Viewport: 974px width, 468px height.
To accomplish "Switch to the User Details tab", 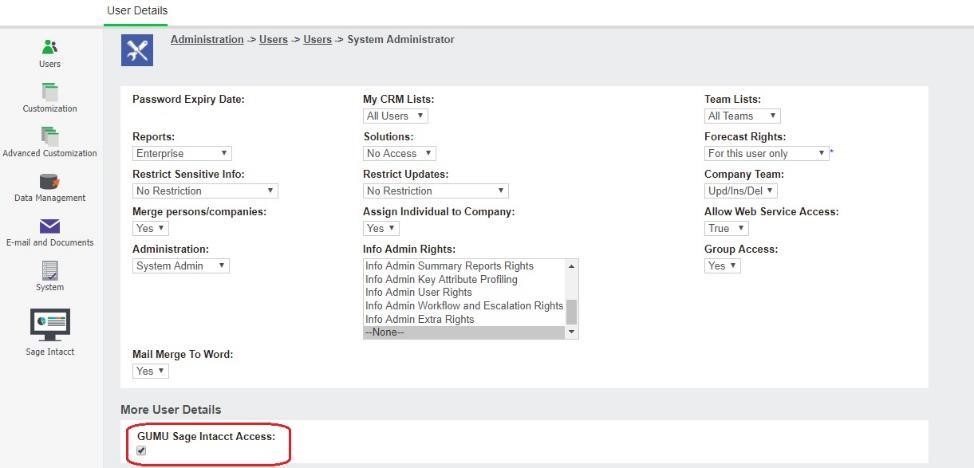I will pos(137,10).
